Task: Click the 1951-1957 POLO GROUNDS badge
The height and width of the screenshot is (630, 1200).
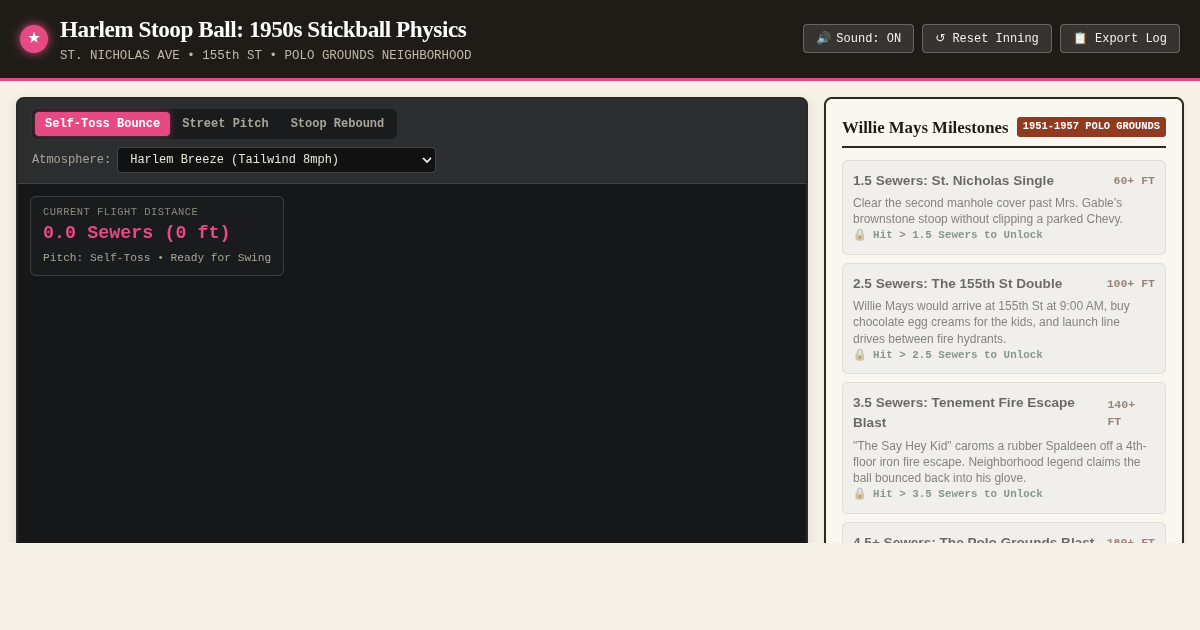Action: pyautogui.click(x=1091, y=127)
